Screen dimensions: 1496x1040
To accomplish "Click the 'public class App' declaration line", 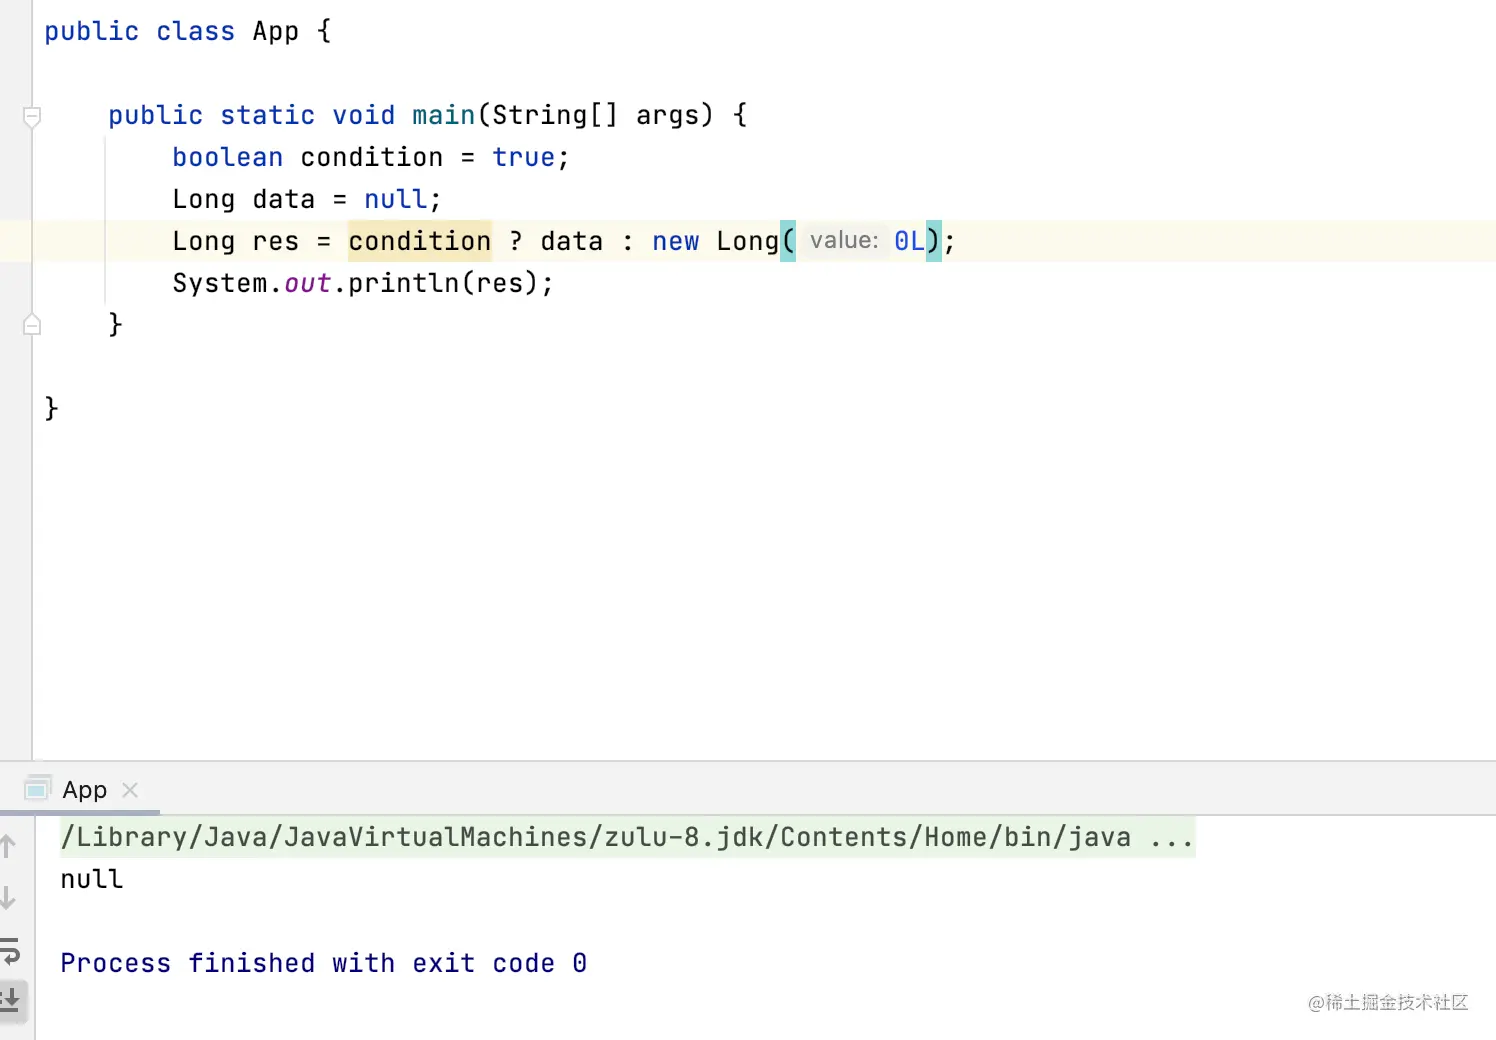I will click(188, 31).
